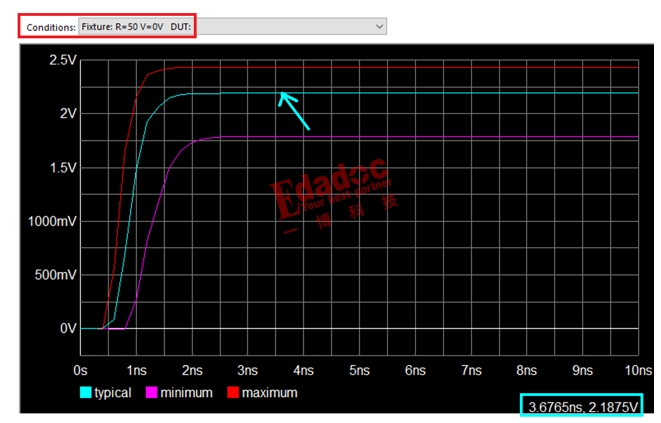The height and width of the screenshot is (423, 661).
Task: Click the 'Conditions:' label text
Action: click(50, 27)
